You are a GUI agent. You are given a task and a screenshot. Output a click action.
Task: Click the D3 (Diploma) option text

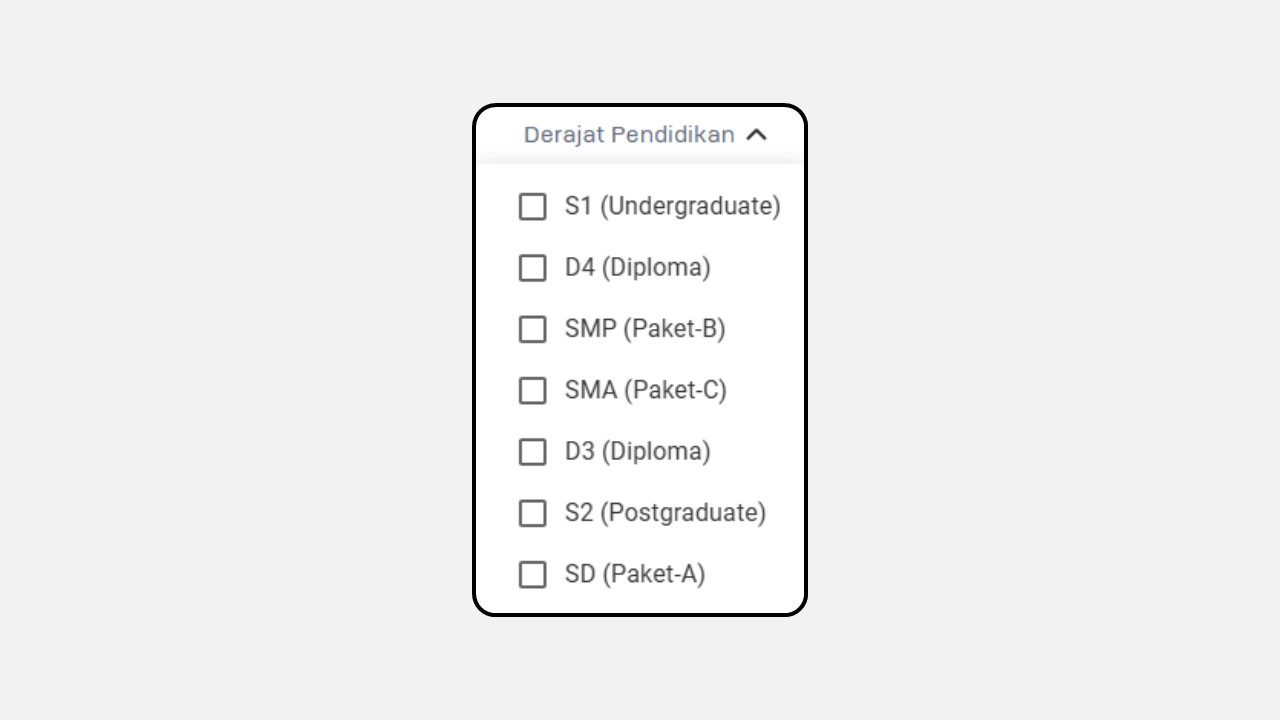coord(637,451)
